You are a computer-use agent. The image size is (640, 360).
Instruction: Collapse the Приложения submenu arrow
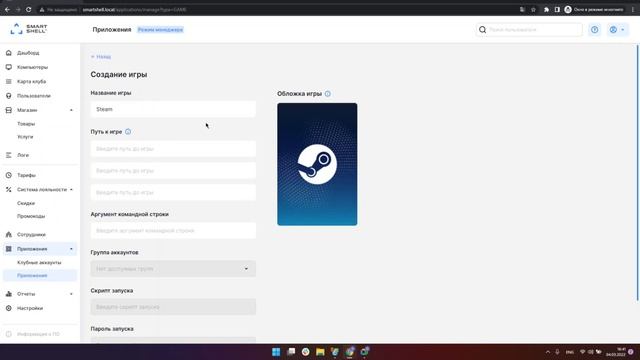click(x=71, y=249)
